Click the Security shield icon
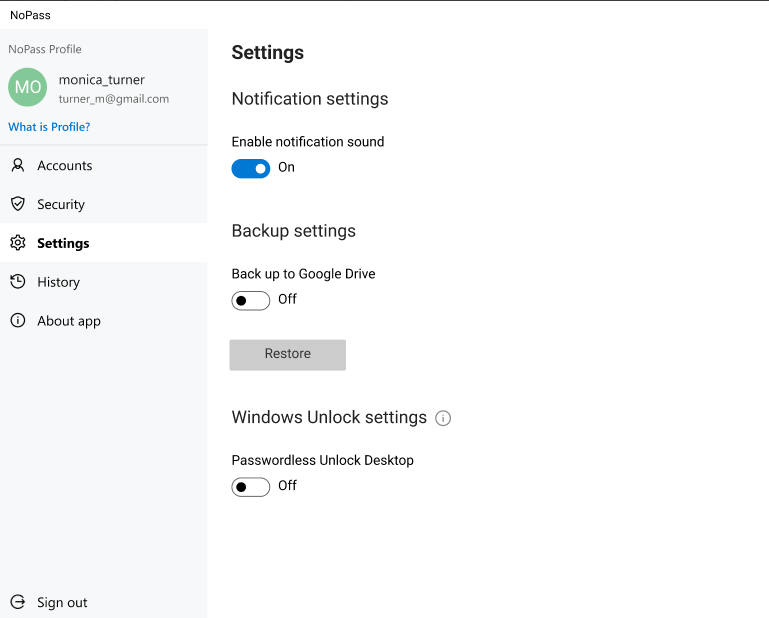Screen dimensions: 769x618 click(x=18, y=204)
